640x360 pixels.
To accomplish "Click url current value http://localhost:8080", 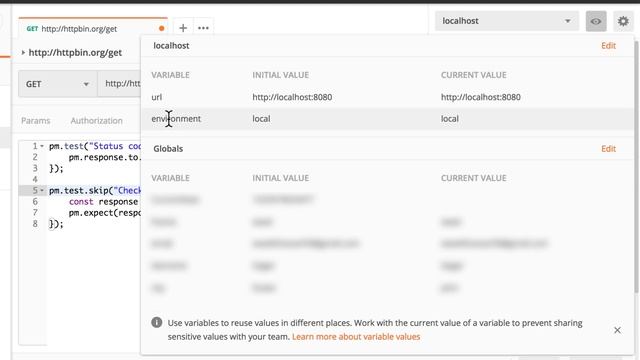I will click(x=481, y=97).
